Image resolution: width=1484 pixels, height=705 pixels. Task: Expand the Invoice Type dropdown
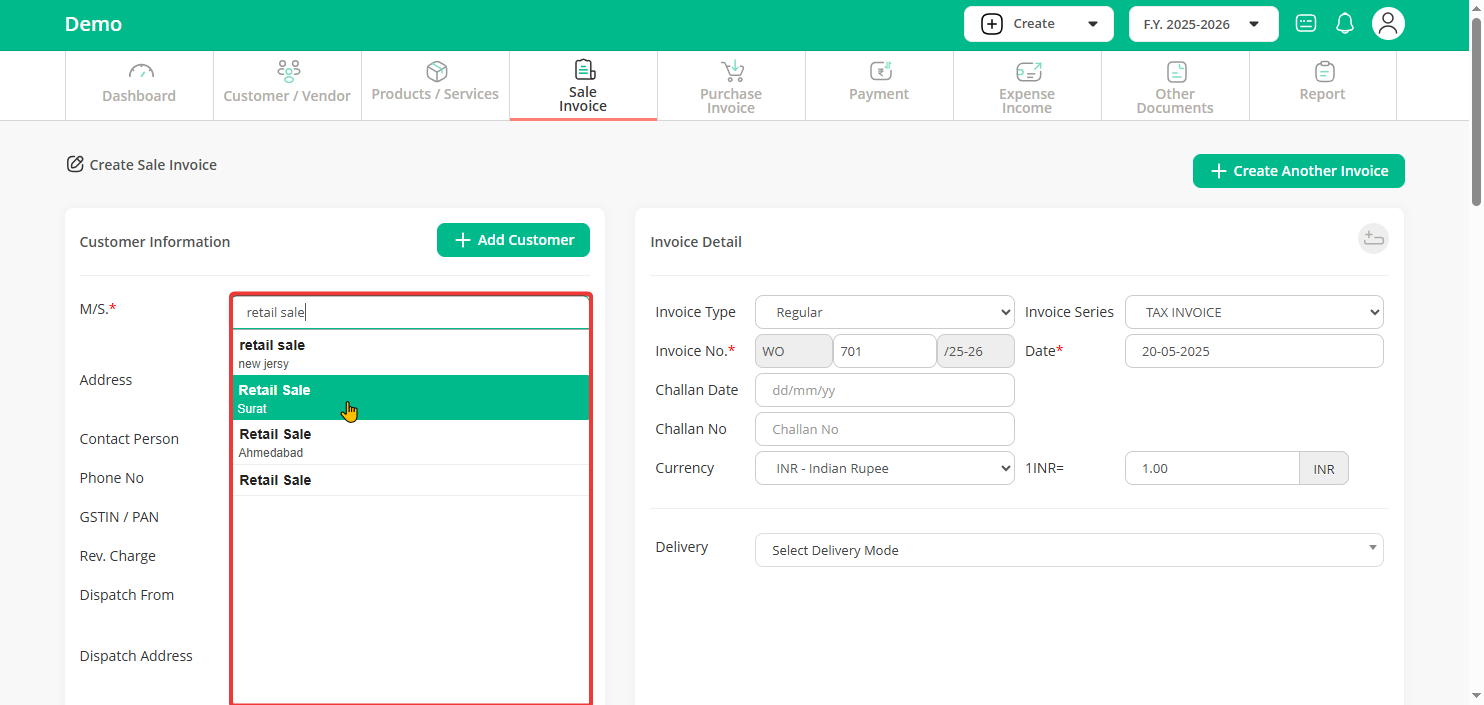pos(884,312)
